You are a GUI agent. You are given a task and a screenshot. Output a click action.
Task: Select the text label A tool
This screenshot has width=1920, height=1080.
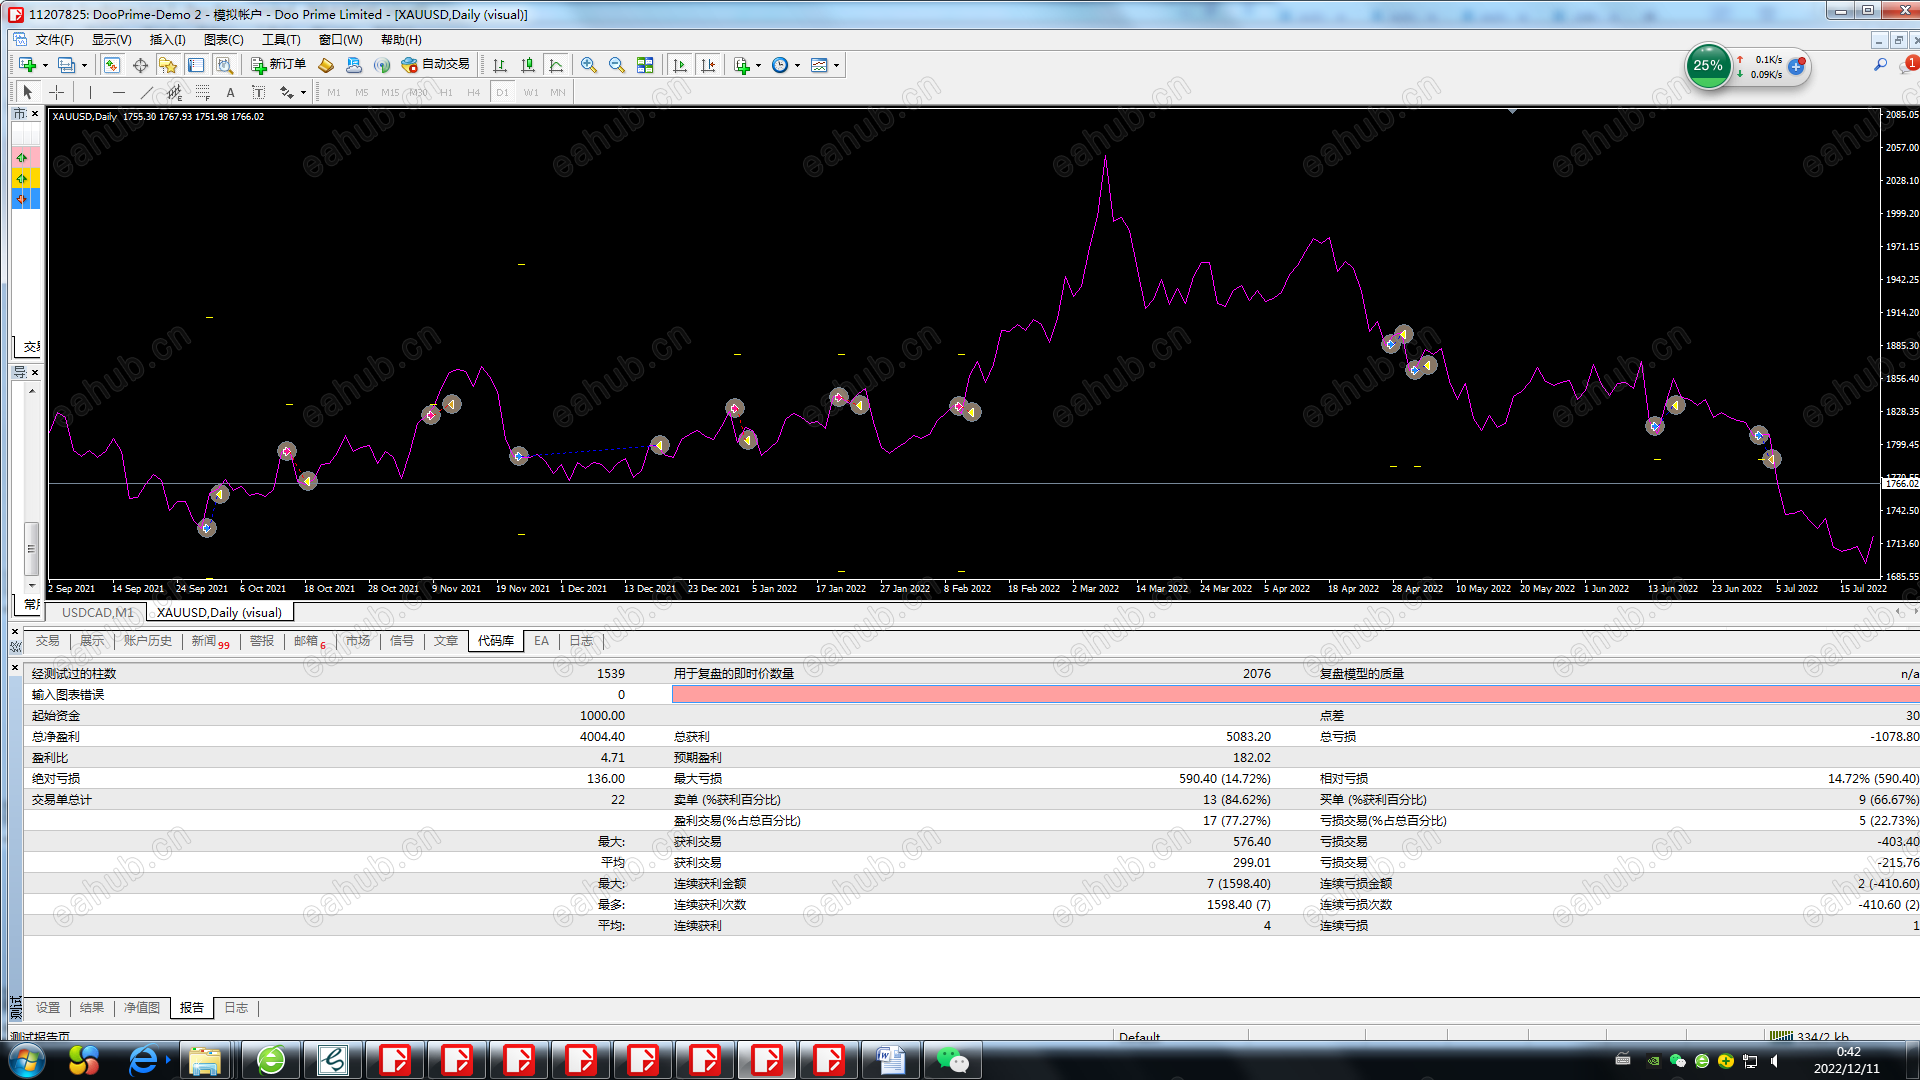[230, 92]
